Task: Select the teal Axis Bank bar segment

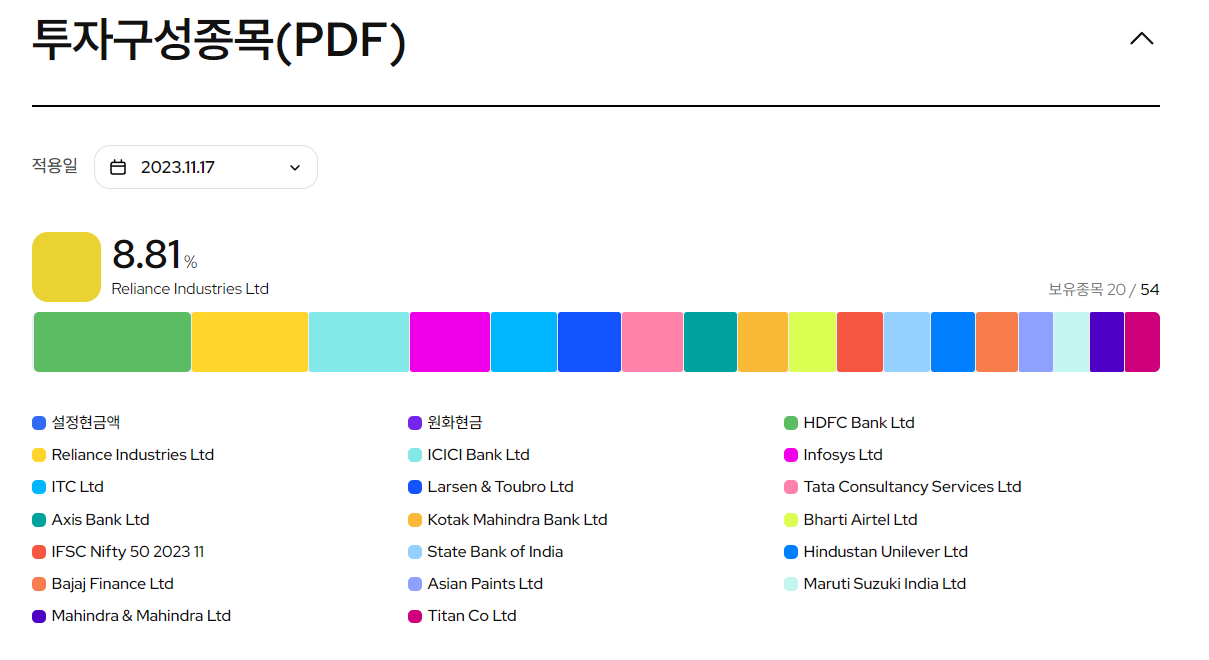Action: 711,342
